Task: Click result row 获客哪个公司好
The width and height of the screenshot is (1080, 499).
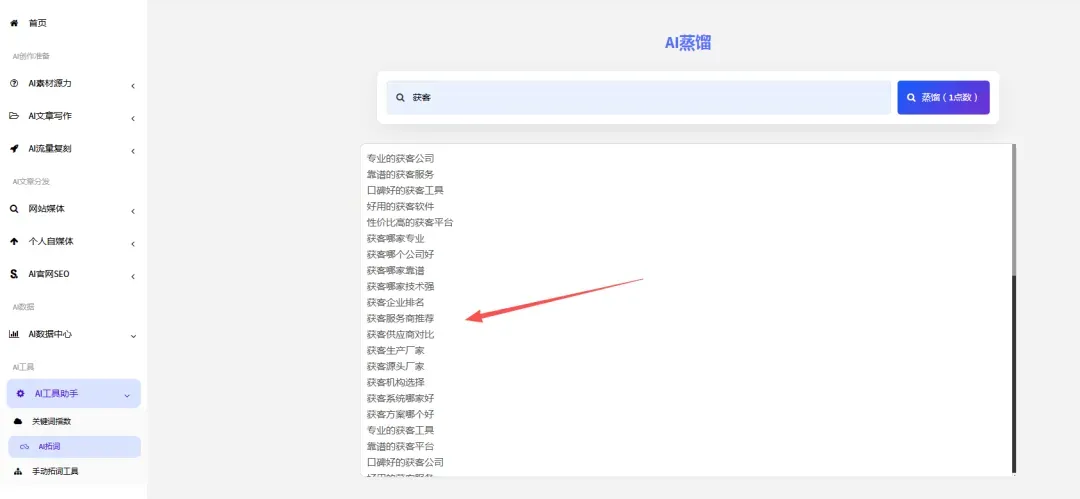Action: 400,254
